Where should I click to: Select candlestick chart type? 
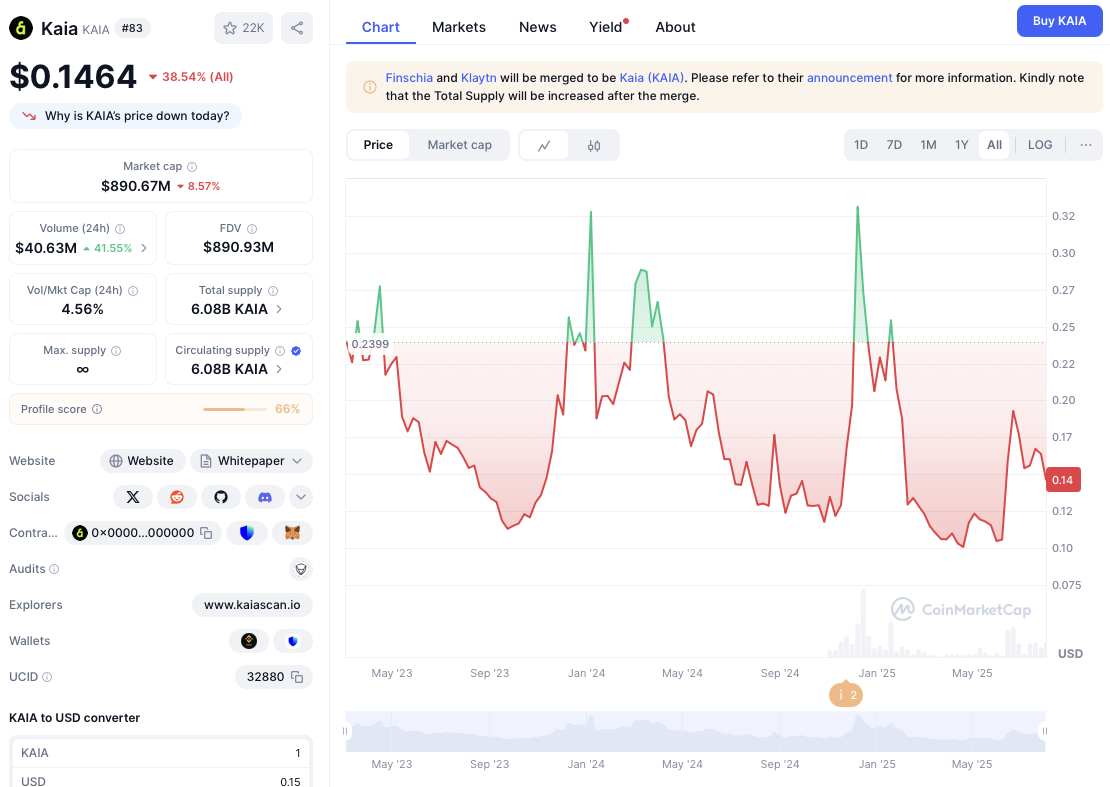tap(594, 145)
